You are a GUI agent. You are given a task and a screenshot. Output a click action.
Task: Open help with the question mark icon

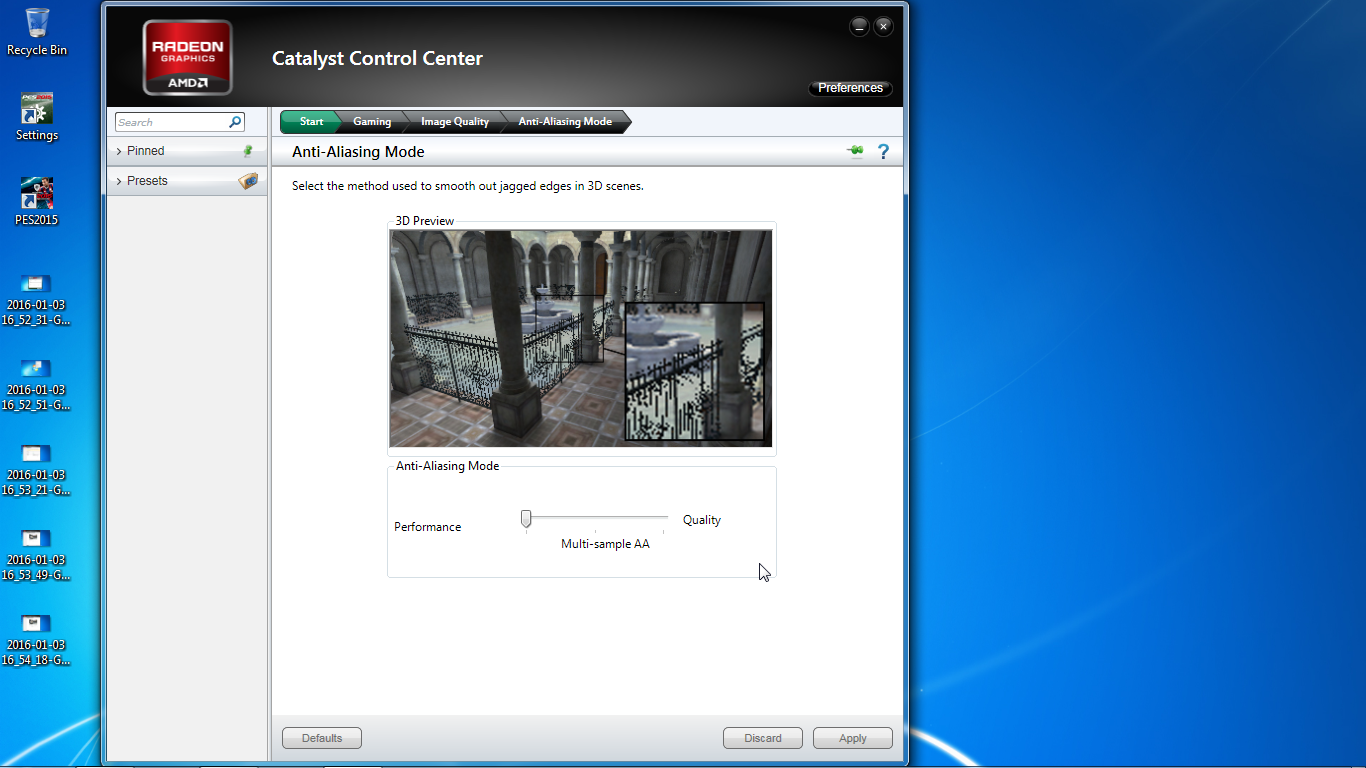pos(883,151)
